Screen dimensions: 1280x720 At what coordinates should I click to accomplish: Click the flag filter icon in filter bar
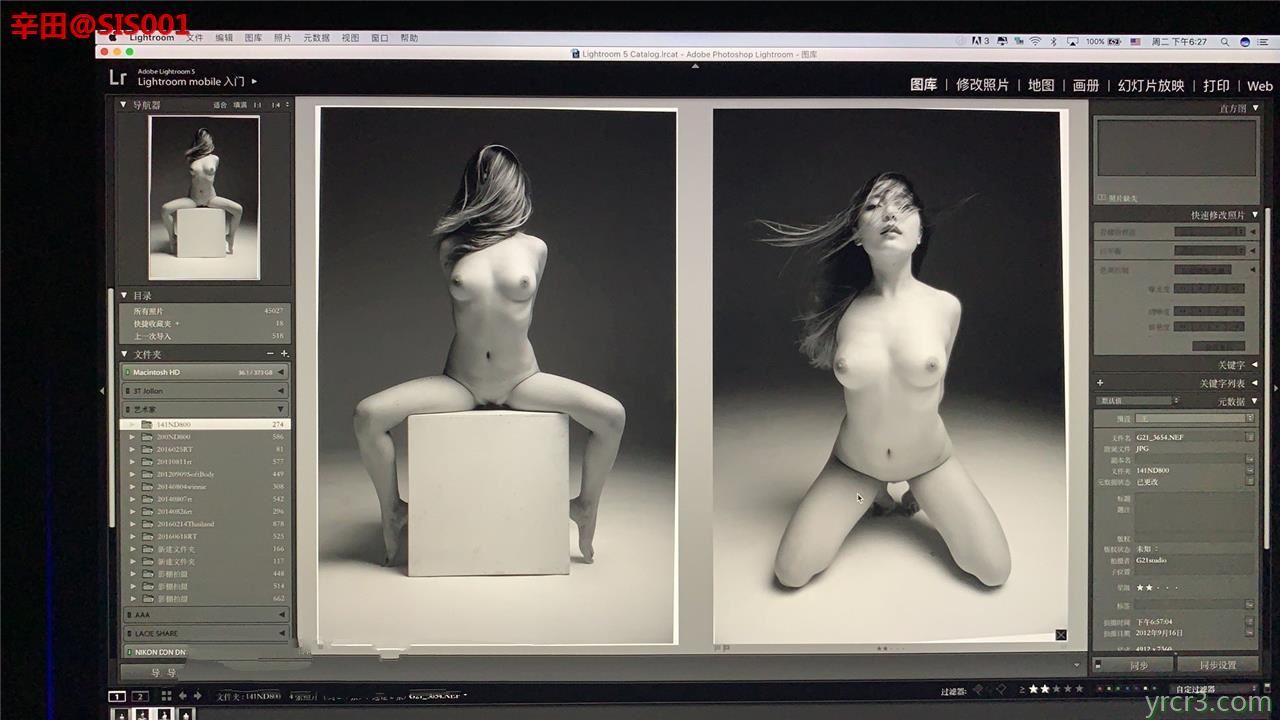(978, 689)
